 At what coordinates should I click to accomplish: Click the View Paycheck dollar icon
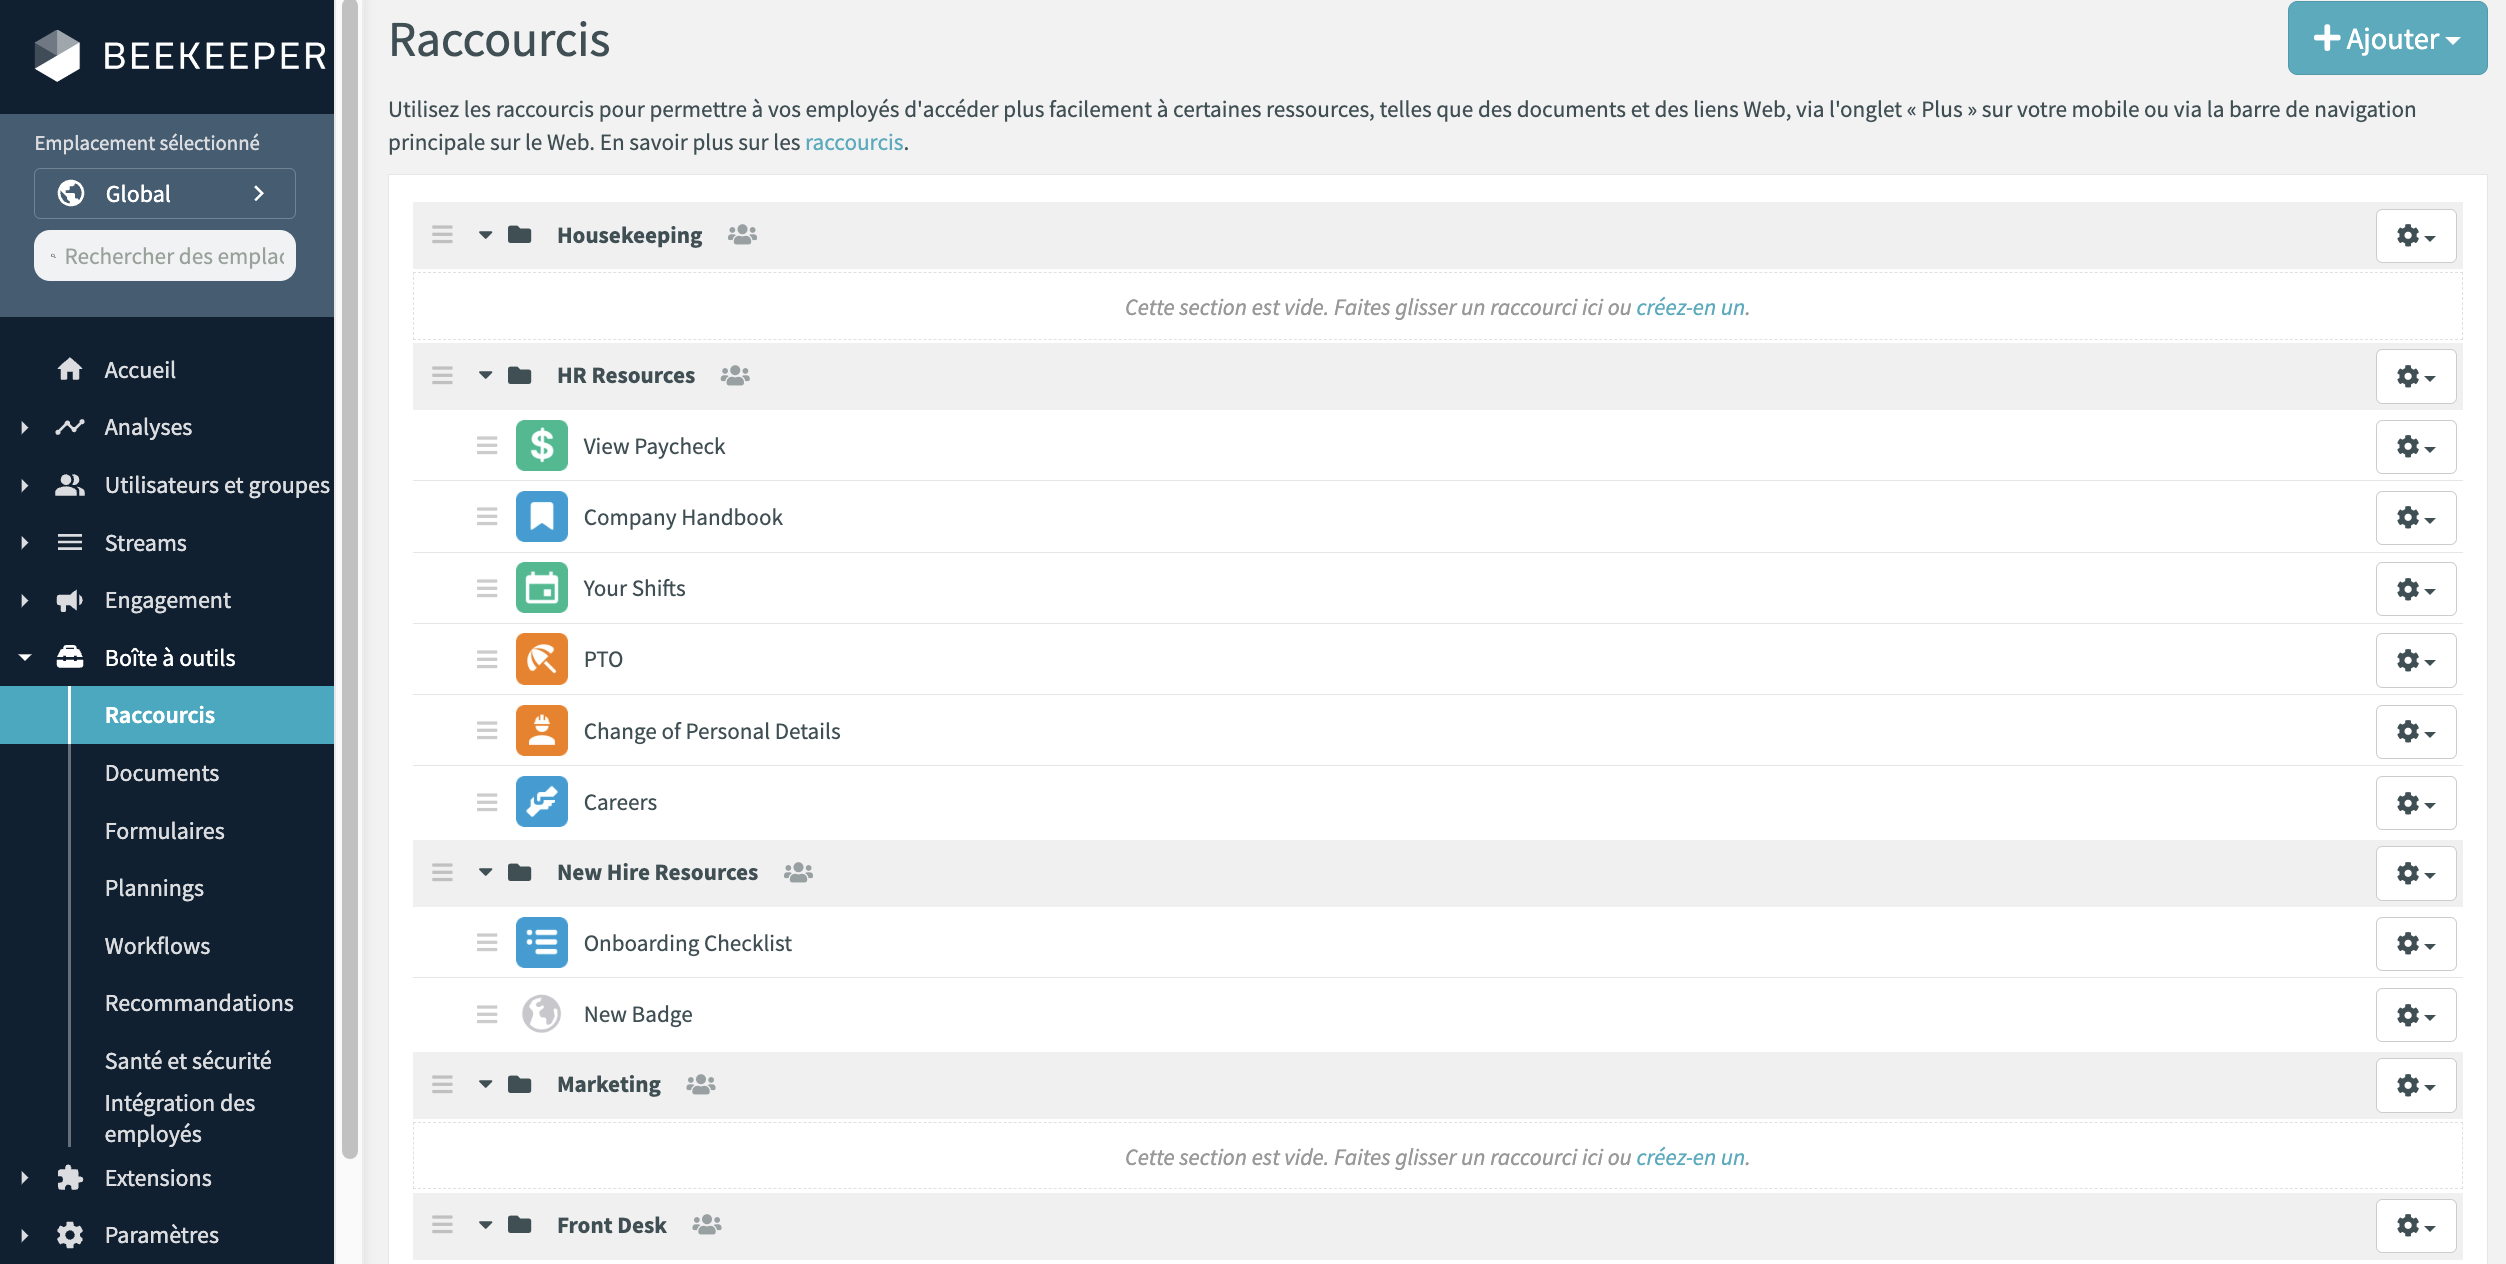(541, 446)
